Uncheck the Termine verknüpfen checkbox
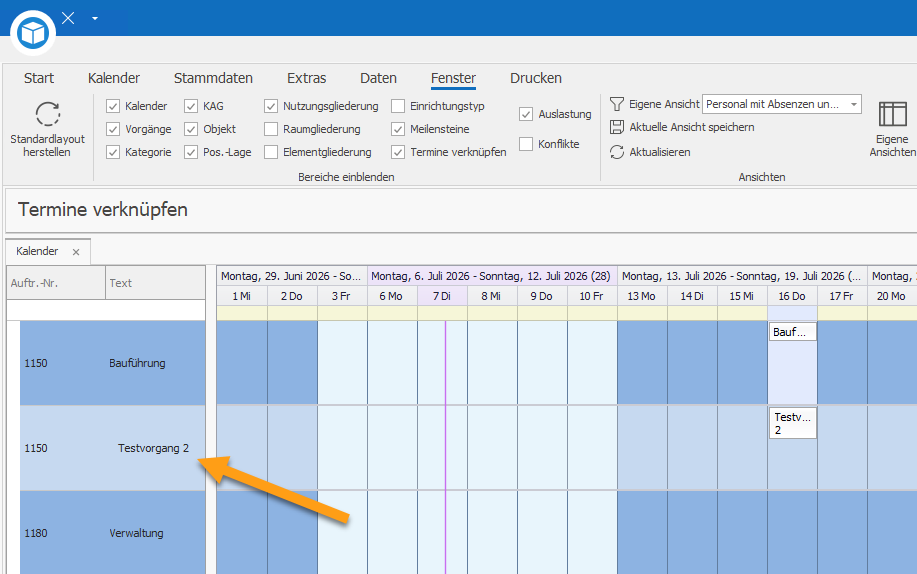The image size is (917, 574). click(x=398, y=152)
